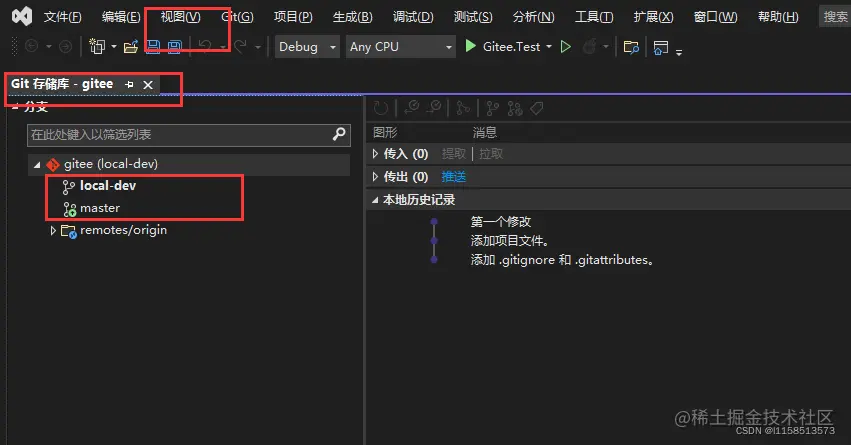Open the 帮助(H) menu
Screen dimensions: 851x445
pyautogui.click(x=778, y=17)
